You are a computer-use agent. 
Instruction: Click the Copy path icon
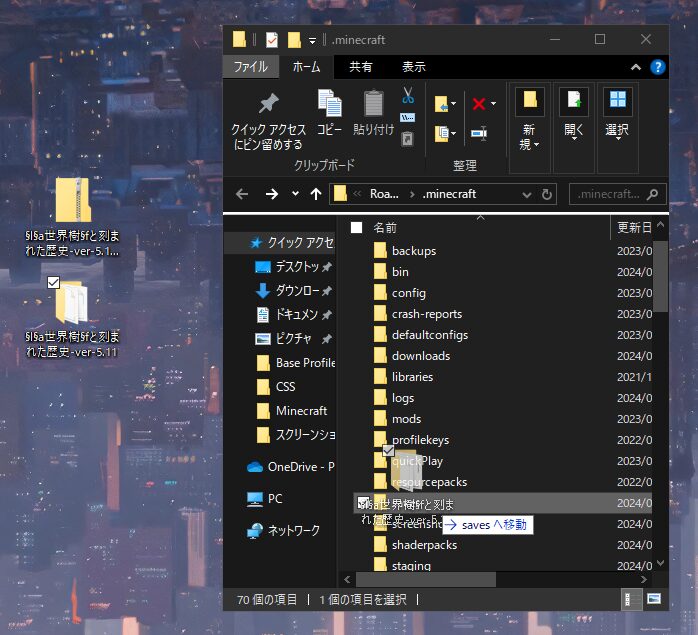click(407, 118)
